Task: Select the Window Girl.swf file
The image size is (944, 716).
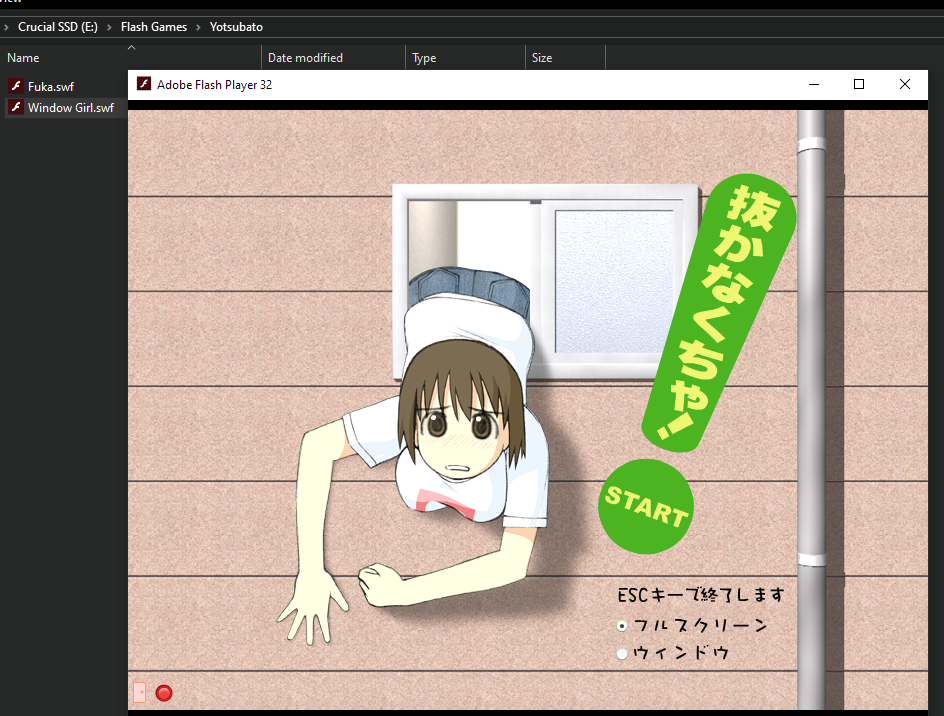Action: (70, 108)
